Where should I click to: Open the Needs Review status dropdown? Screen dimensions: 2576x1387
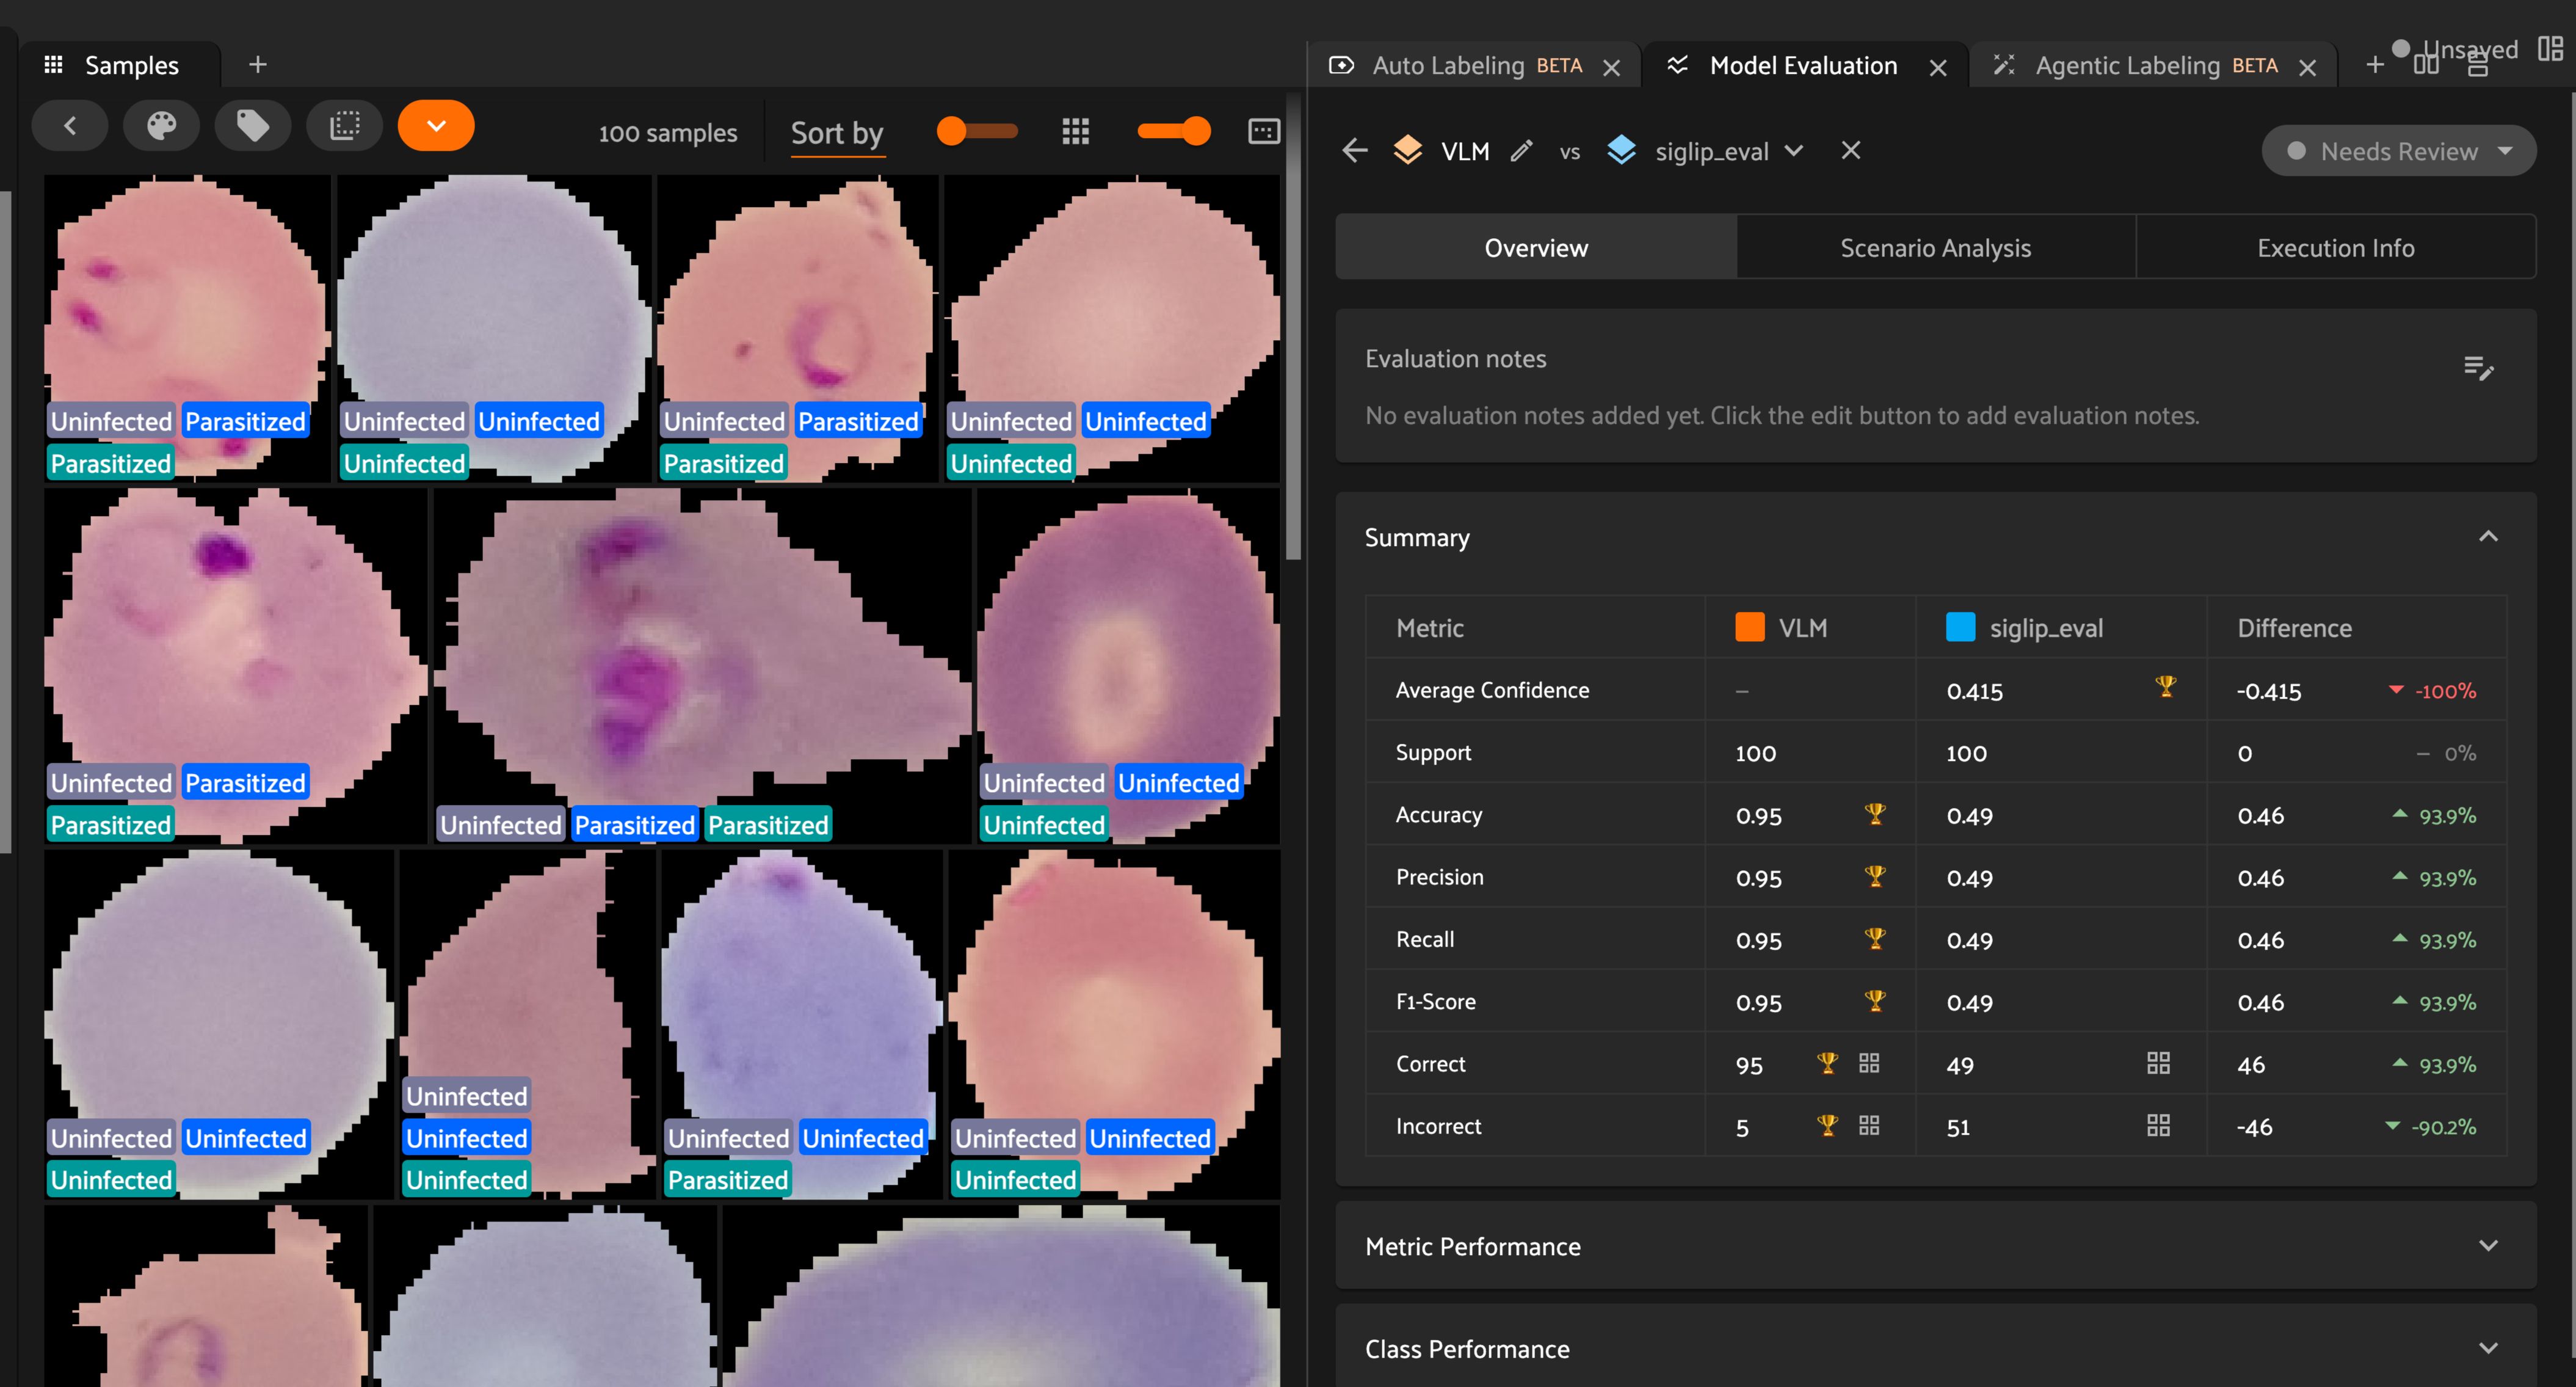pos(2398,151)
